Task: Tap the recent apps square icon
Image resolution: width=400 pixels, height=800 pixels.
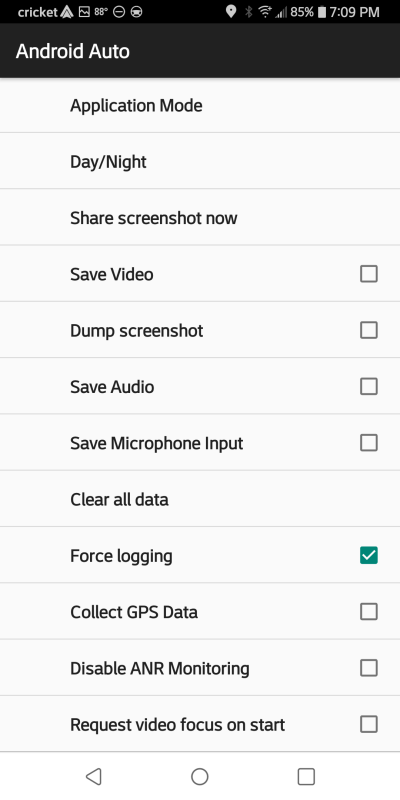Action: click(x=306, y=776)
